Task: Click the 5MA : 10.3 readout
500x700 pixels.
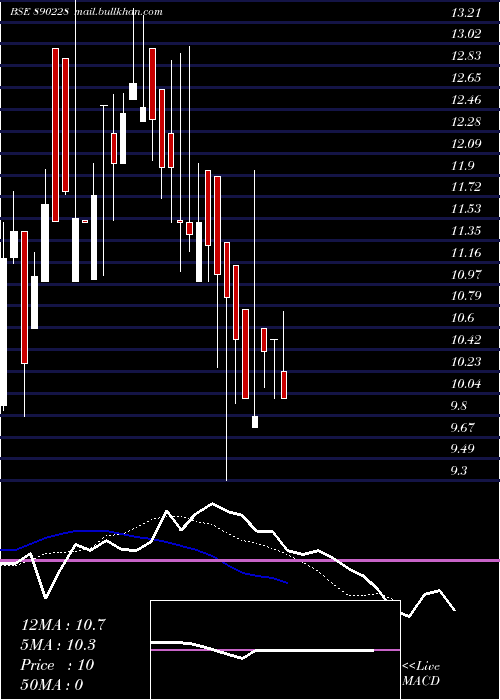Action: (x=58, y=645)
